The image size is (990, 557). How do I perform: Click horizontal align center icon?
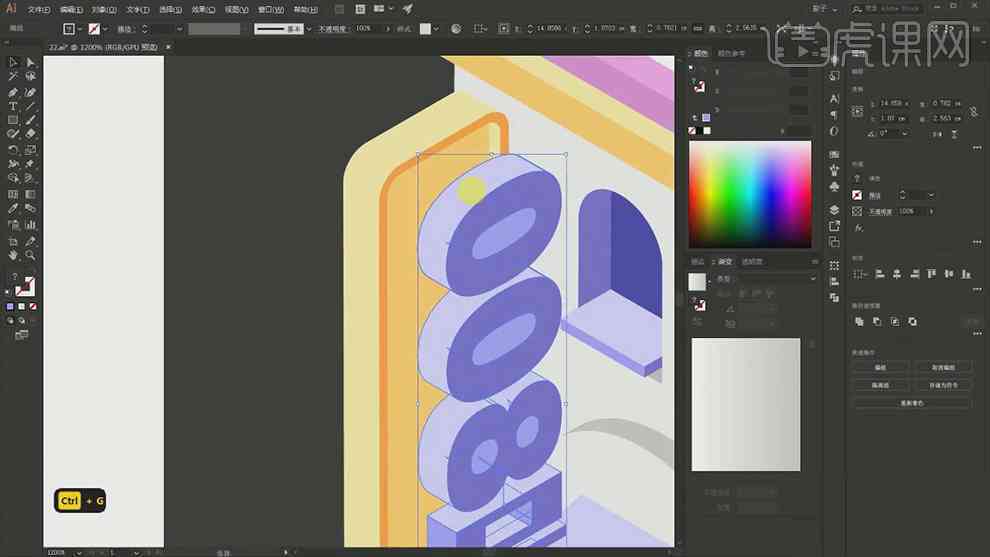pos(897,274)
